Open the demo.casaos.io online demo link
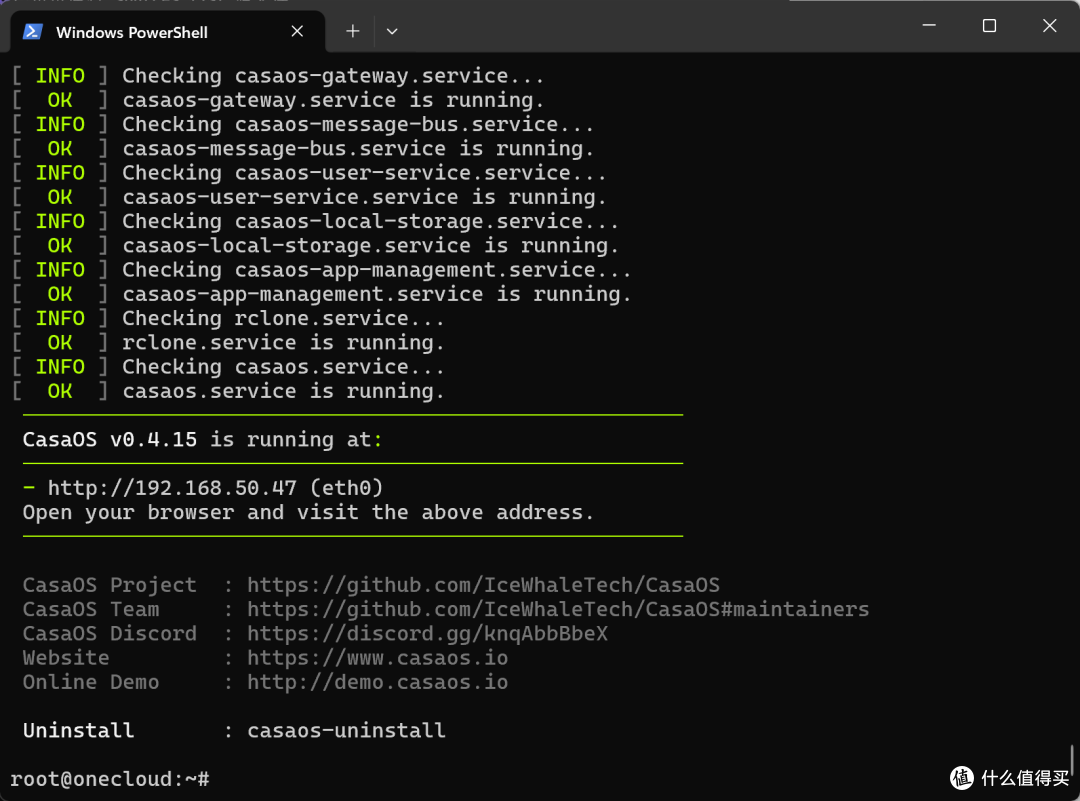Screen dimensions: 1080x801 tap(377, 682)
